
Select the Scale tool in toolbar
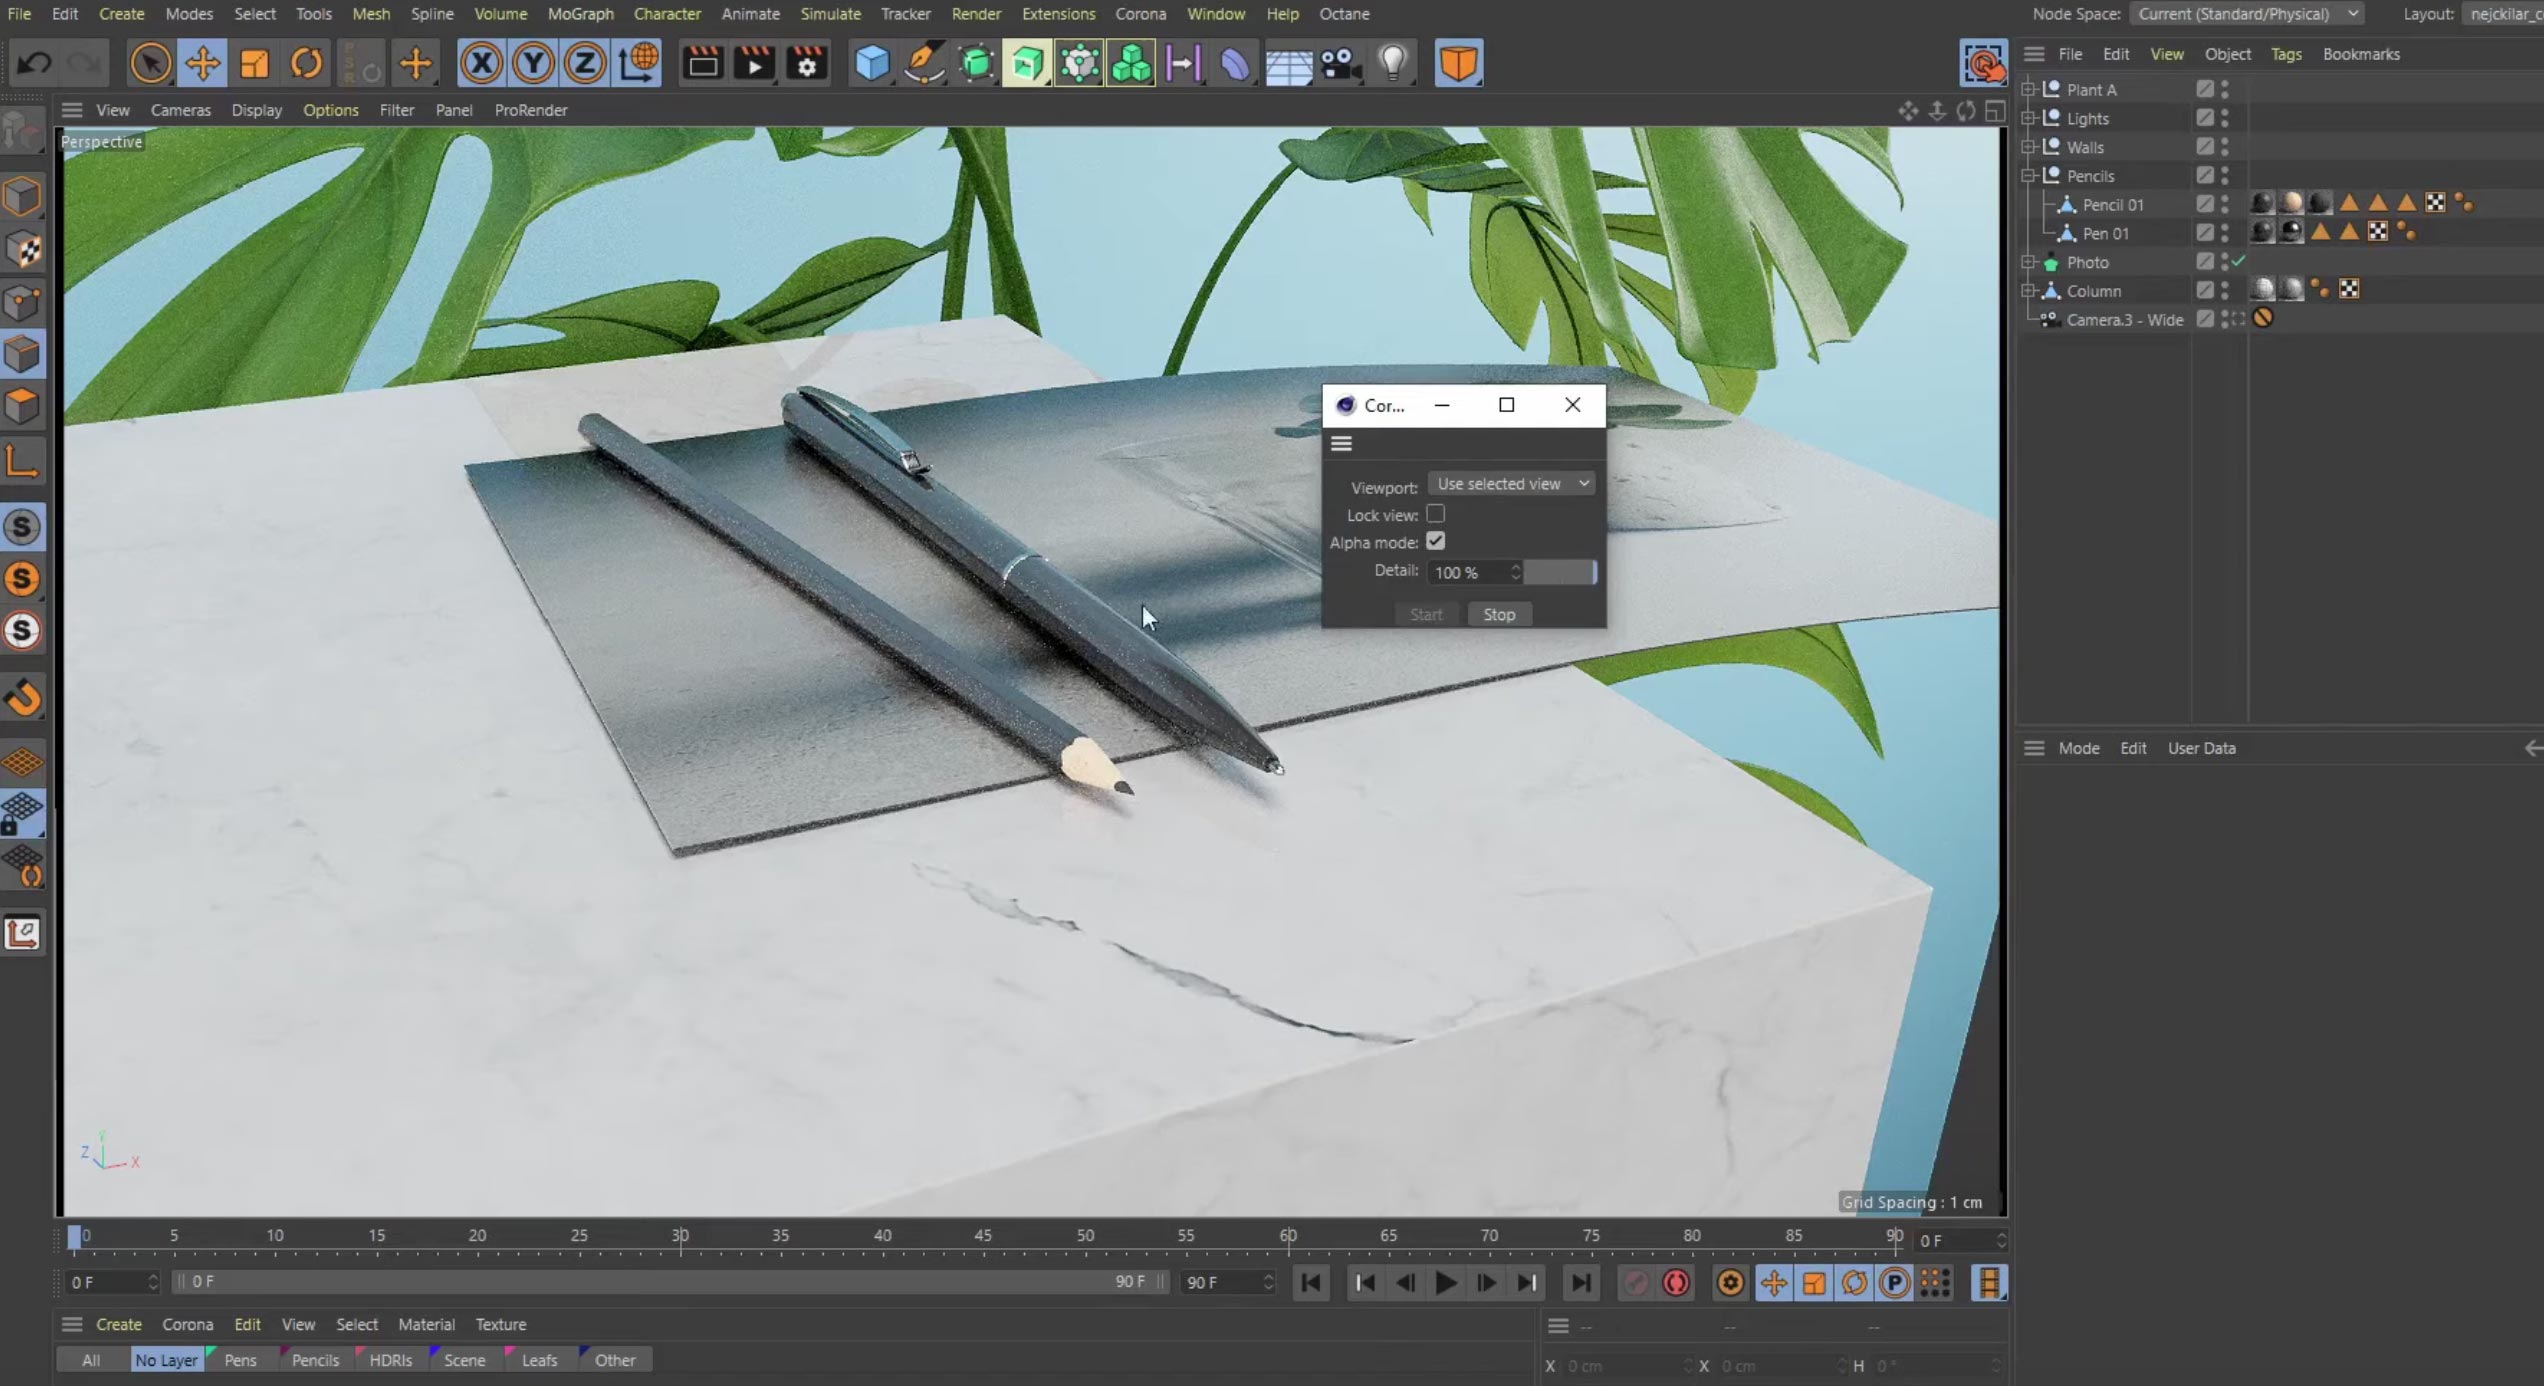(253, 63)
